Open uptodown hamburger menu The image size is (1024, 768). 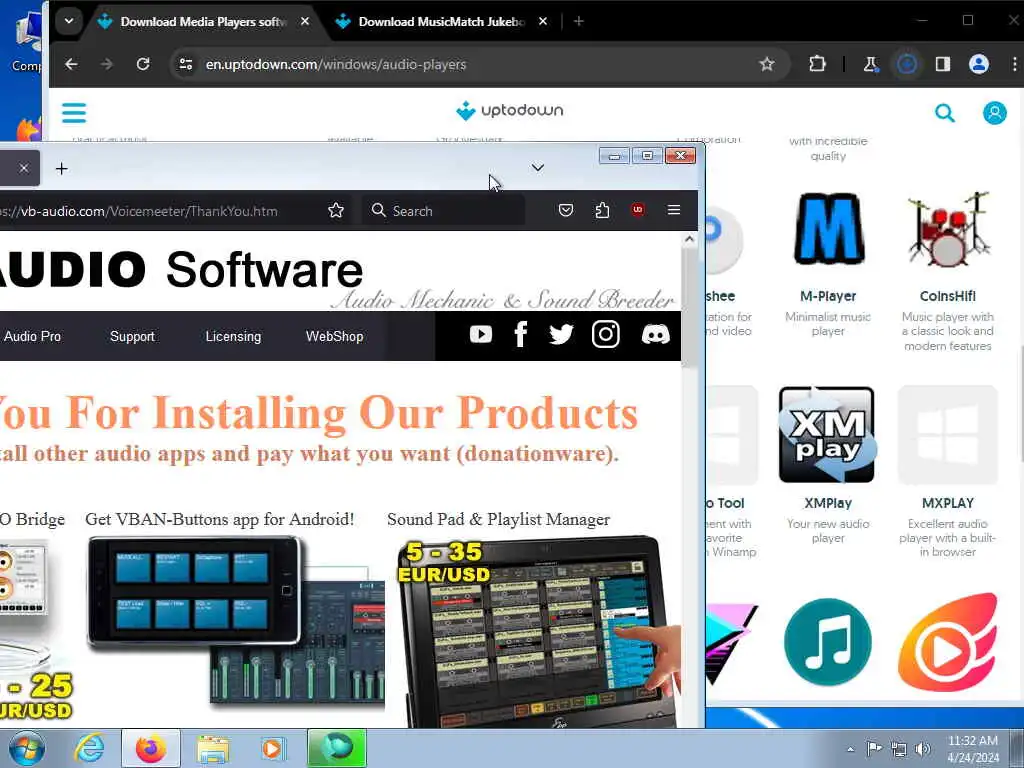[x=74, y=112]
